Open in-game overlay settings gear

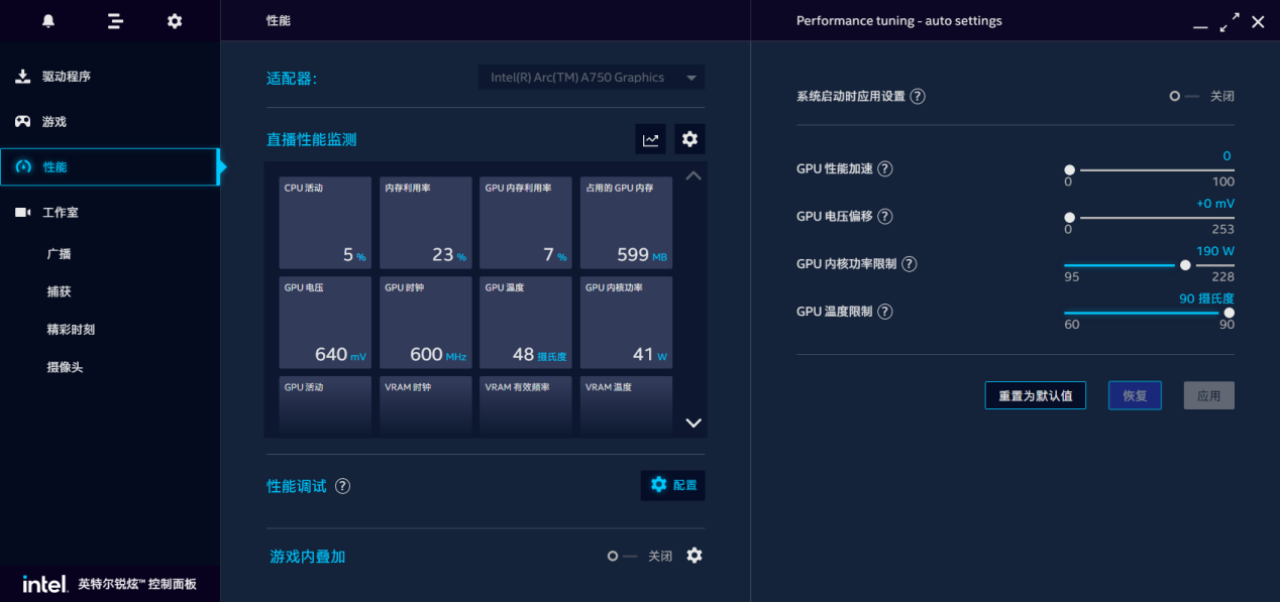click(x=694, y=556)
